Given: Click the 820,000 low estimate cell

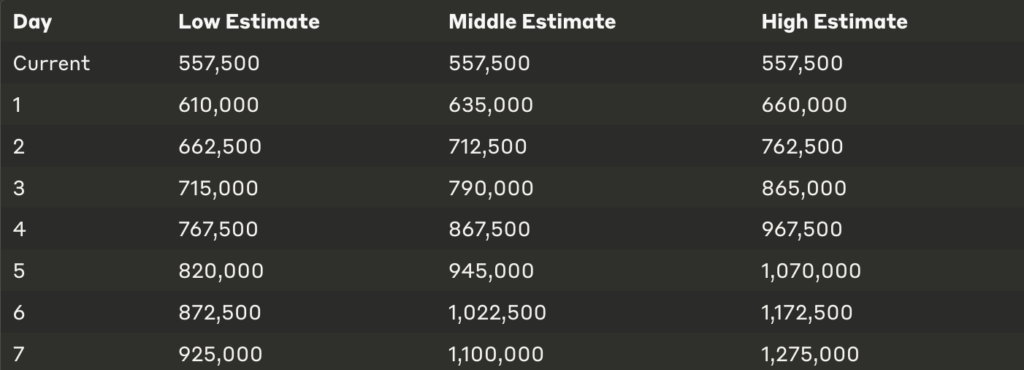Looking at the screenshot, I should [x=221, y=271].
